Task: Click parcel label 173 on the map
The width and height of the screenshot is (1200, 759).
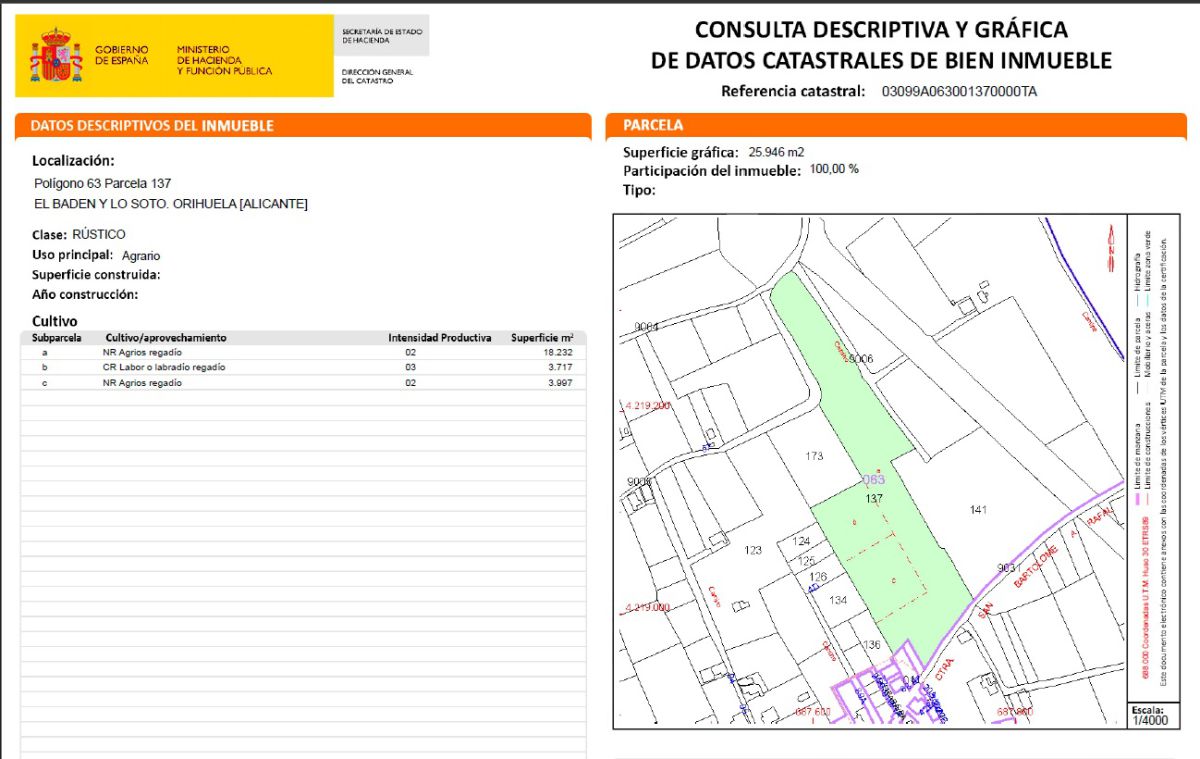Action: (814, 456)
